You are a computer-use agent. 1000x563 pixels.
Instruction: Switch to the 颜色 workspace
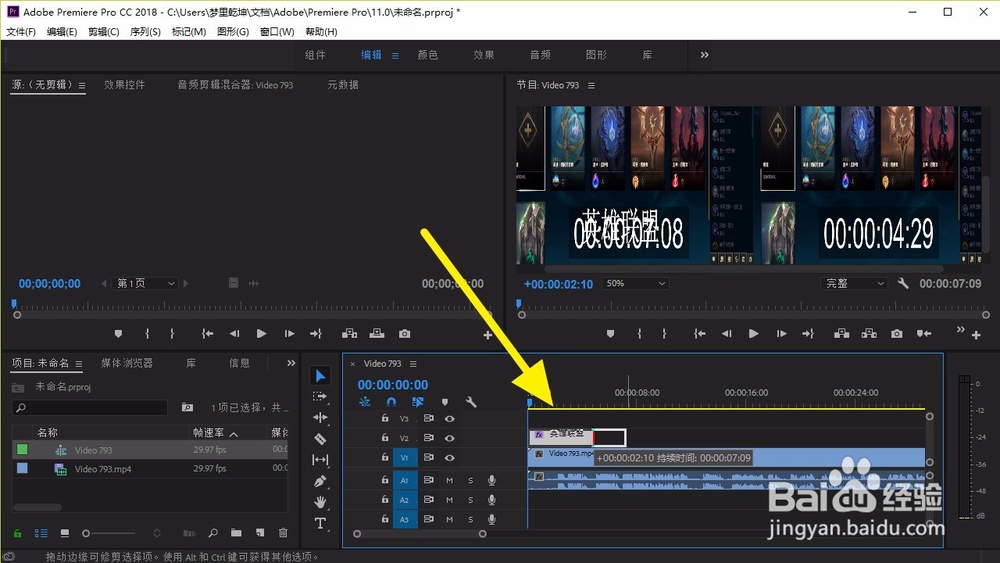click(428, 55)
